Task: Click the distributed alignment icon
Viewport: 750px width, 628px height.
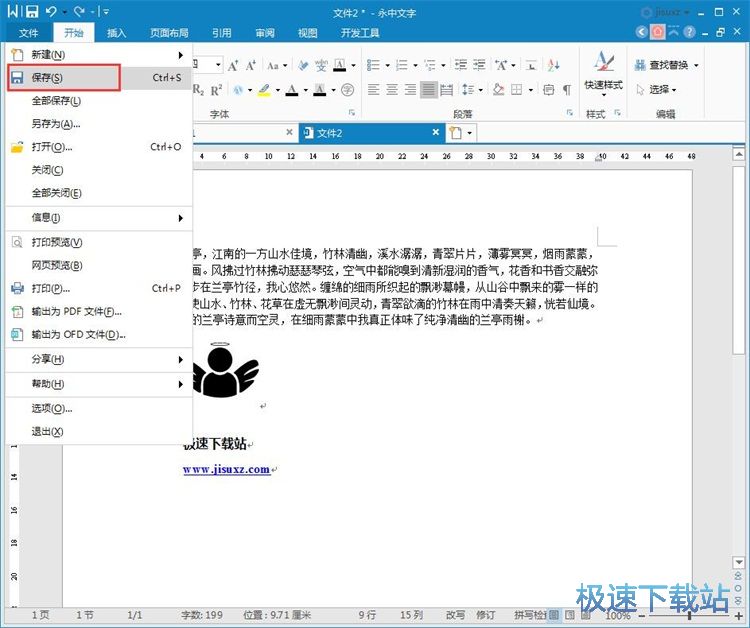Action: point(446,89)
